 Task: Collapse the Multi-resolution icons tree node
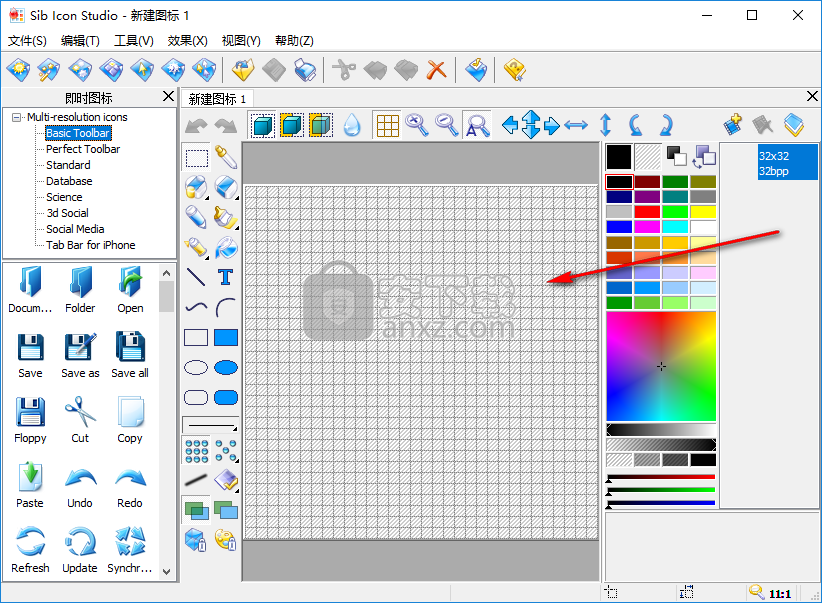pos(16,117)
